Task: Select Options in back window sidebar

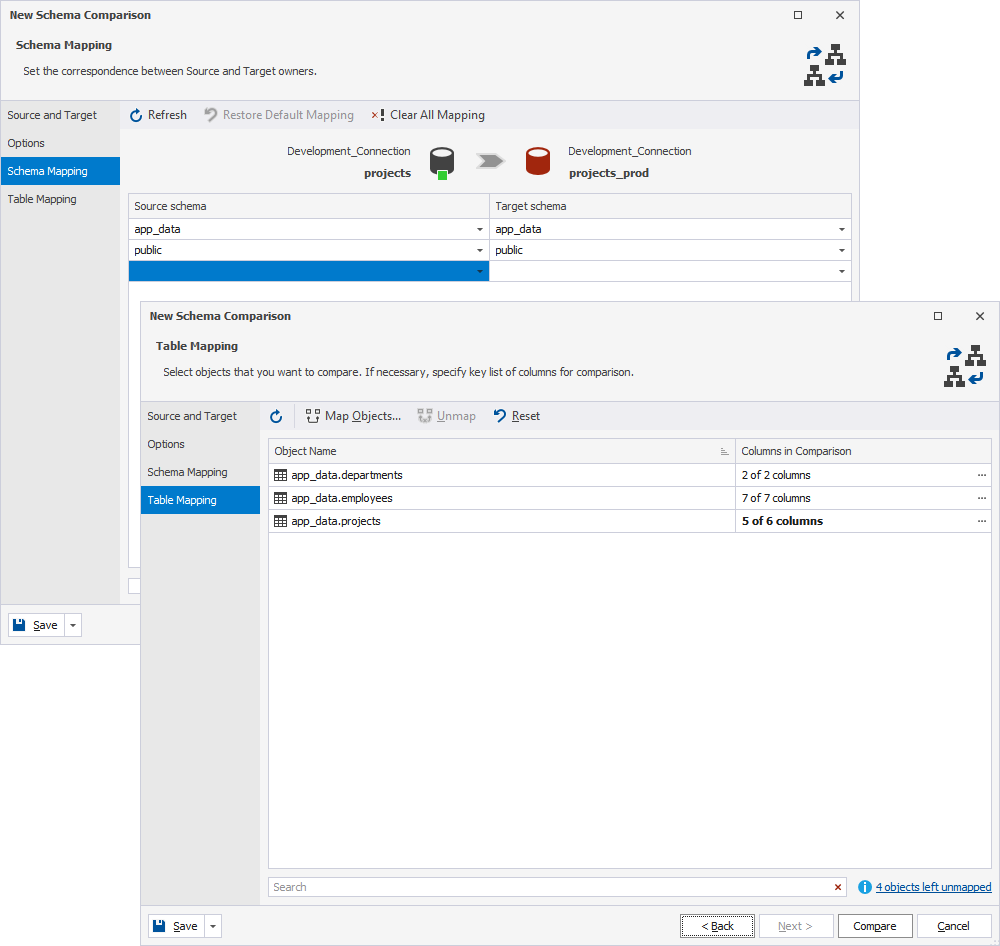Action: pyautogui.click(x=60, y=143)
